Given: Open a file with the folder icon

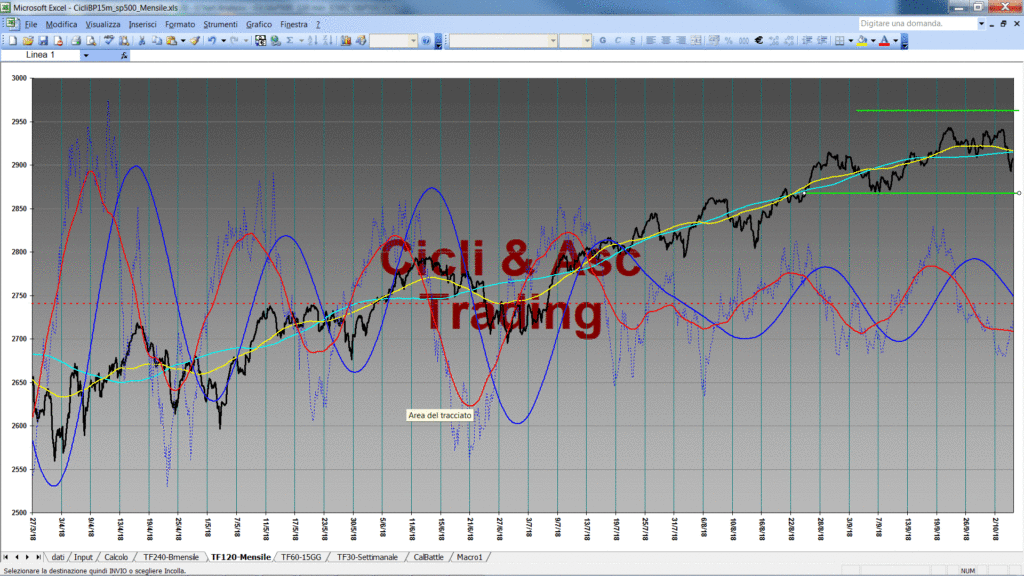Looking at the screenshot, I should 27,40.
